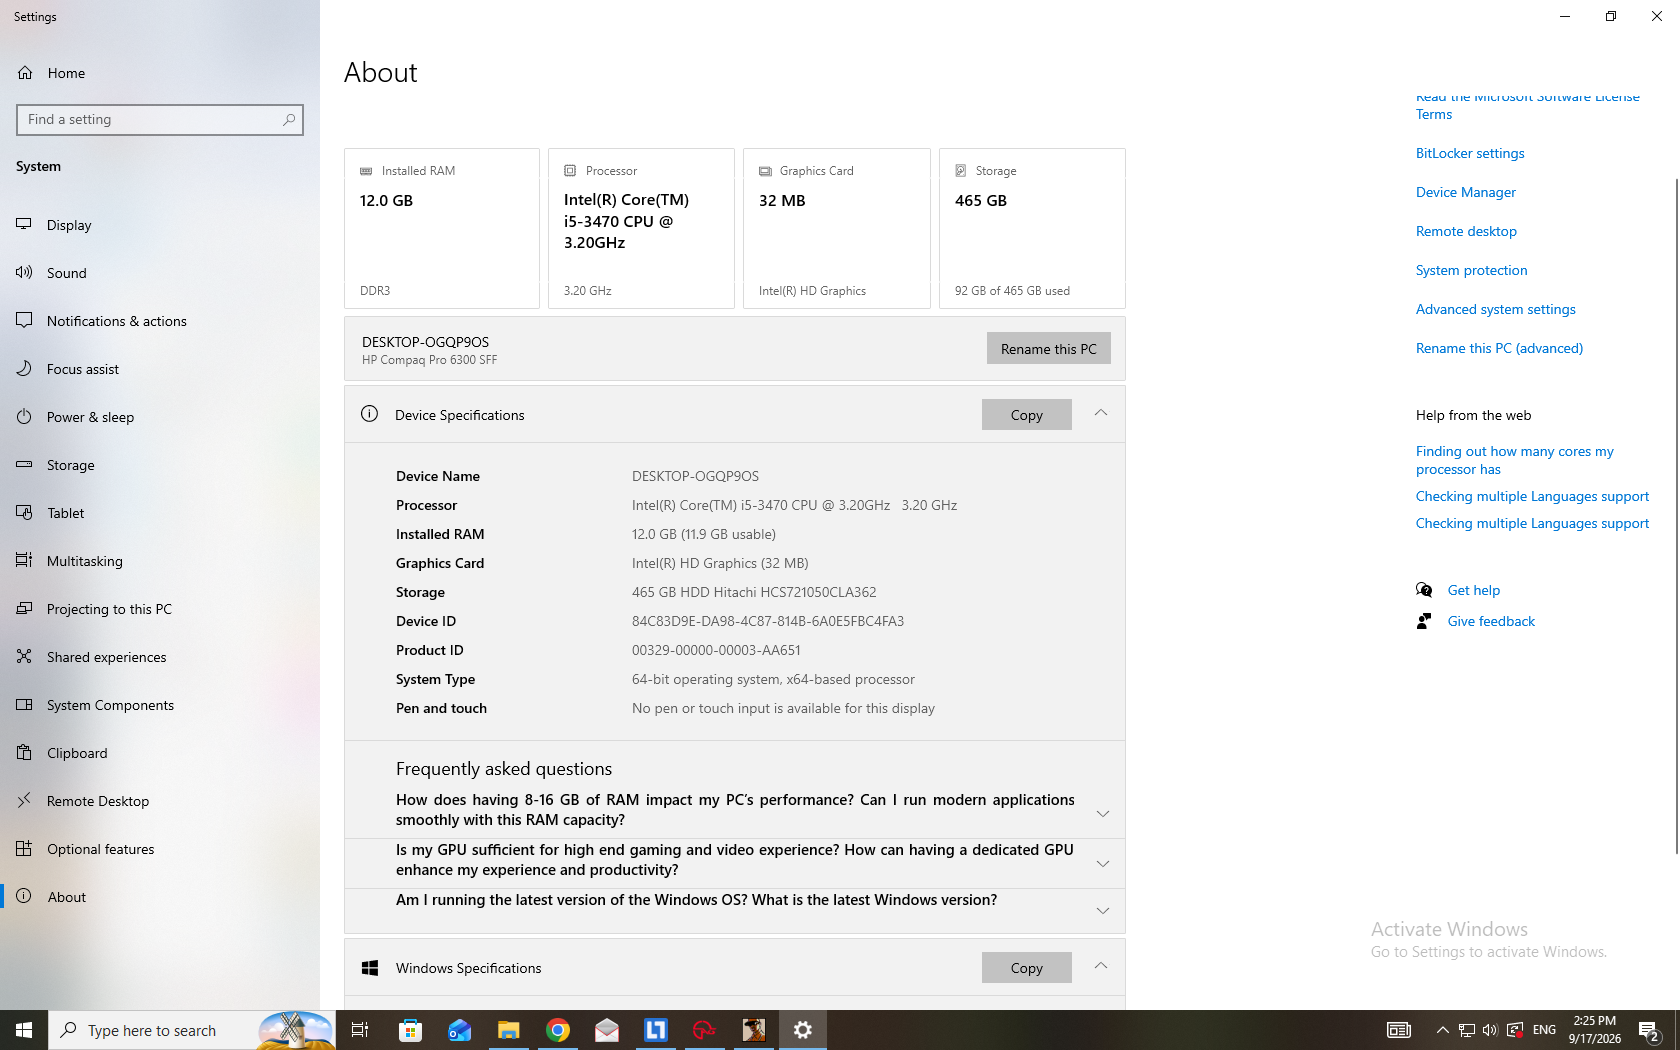
Task: Open the notification center icon
Action: (x=1649, y=1030)
